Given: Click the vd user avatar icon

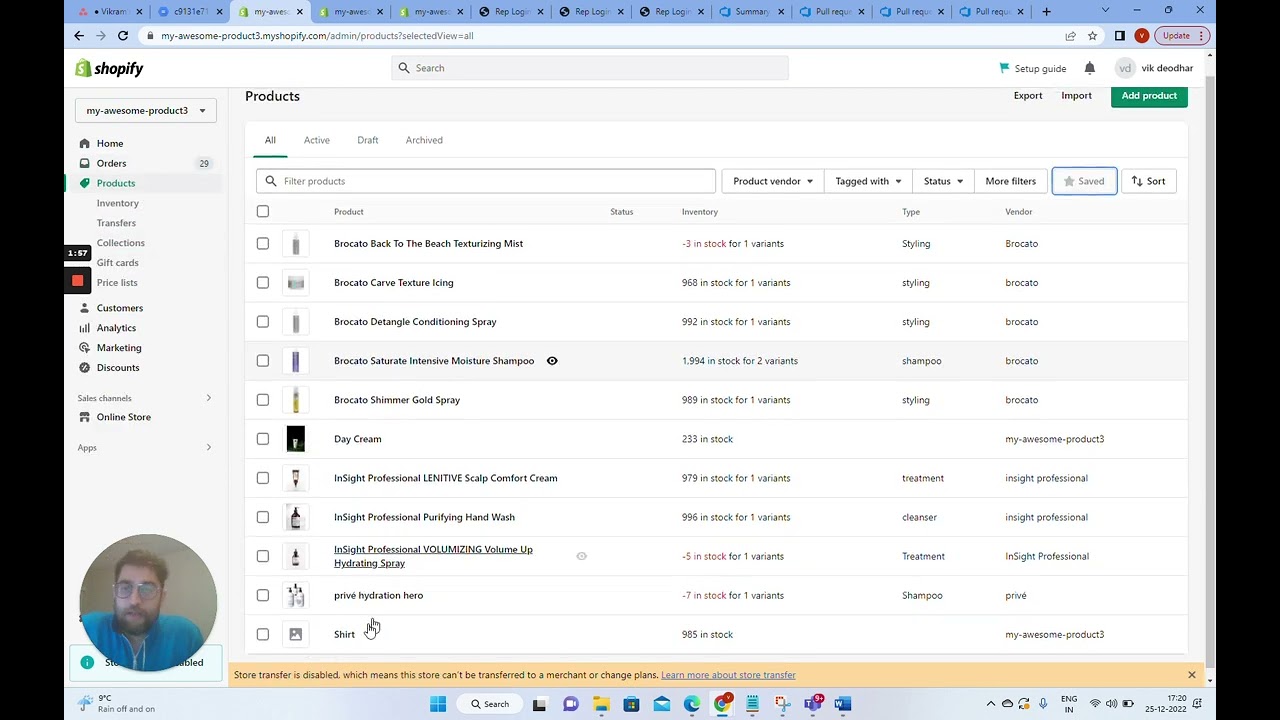Looking at the screenshot, I should click(1125, 68).
